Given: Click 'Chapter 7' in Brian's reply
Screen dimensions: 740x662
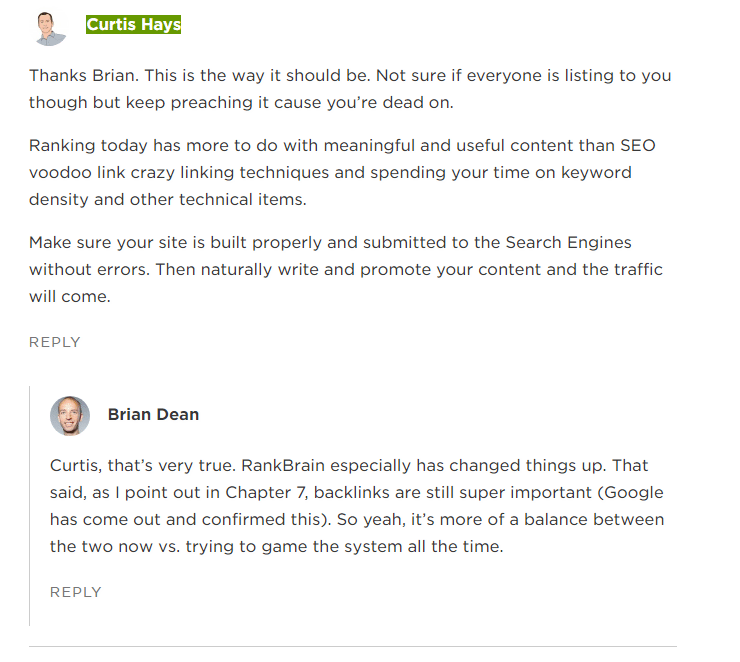Looking at the screenshot, I should tap(266, 493).
